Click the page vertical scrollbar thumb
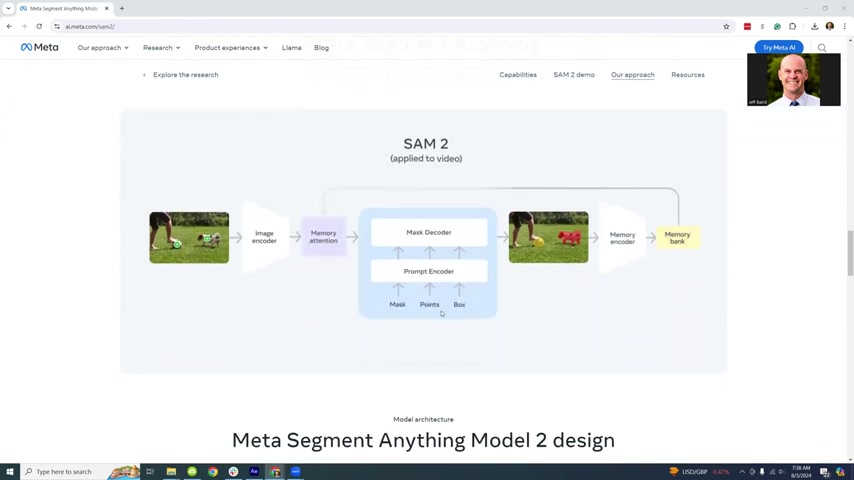Viewport: 854px width, 480px height. pyautogui.click(x=850, y=253)
